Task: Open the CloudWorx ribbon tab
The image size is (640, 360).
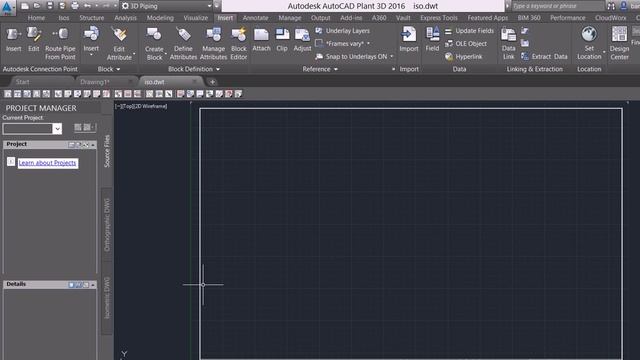Action: click(x=611, y=18)
